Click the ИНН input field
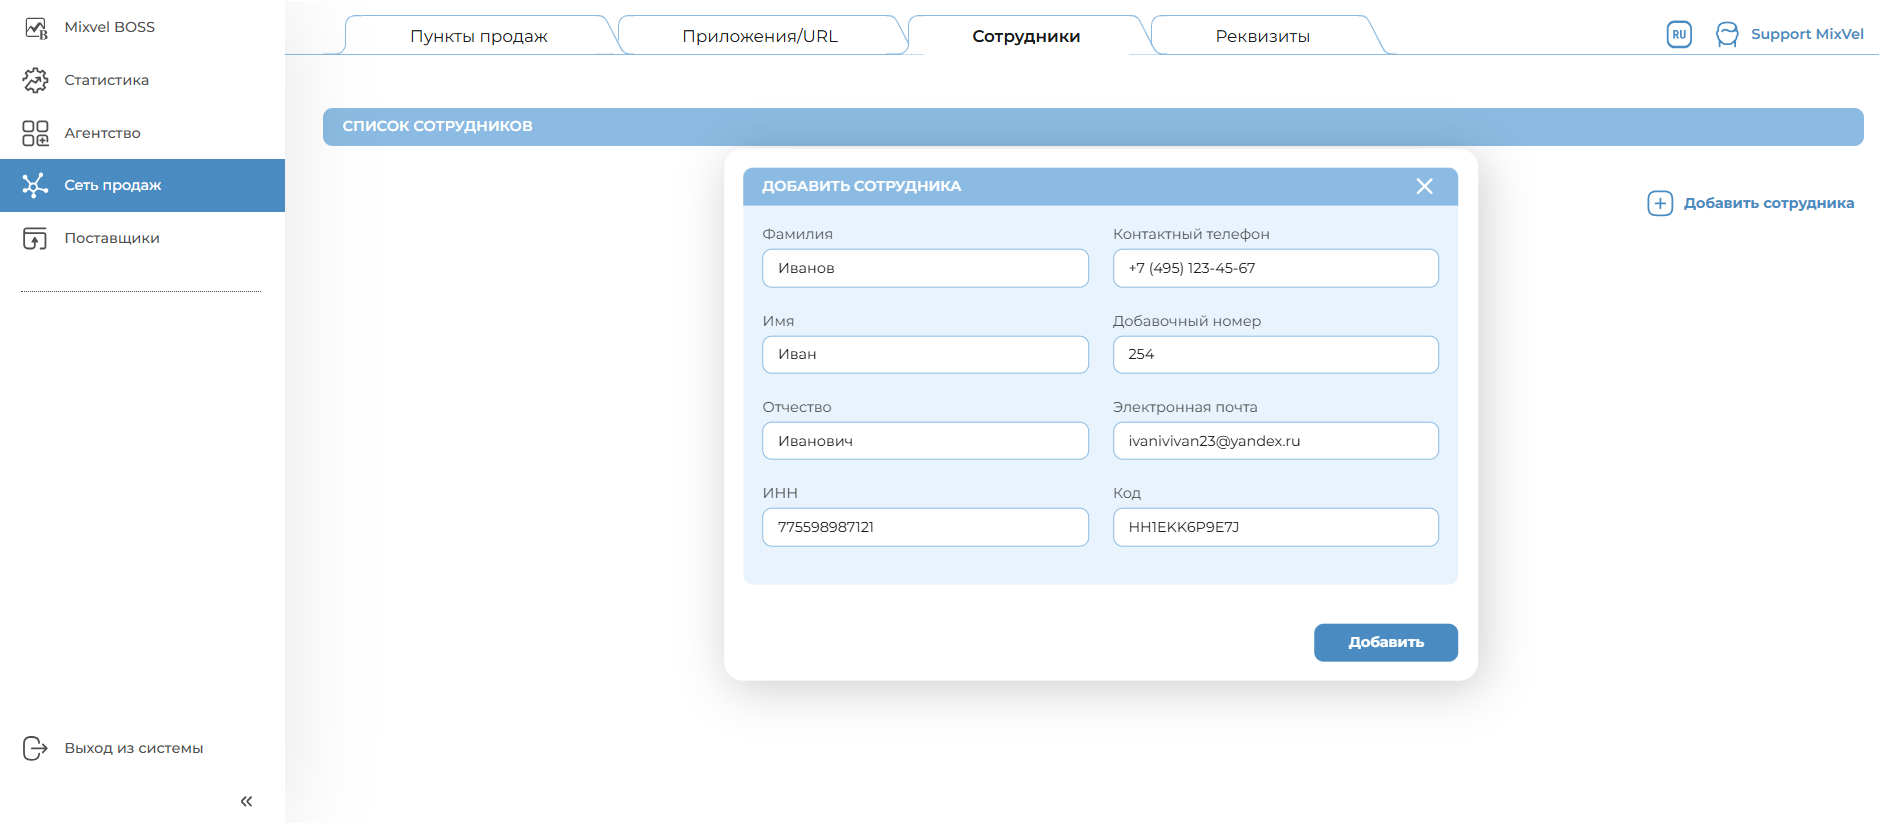 (x=925, y=527)
